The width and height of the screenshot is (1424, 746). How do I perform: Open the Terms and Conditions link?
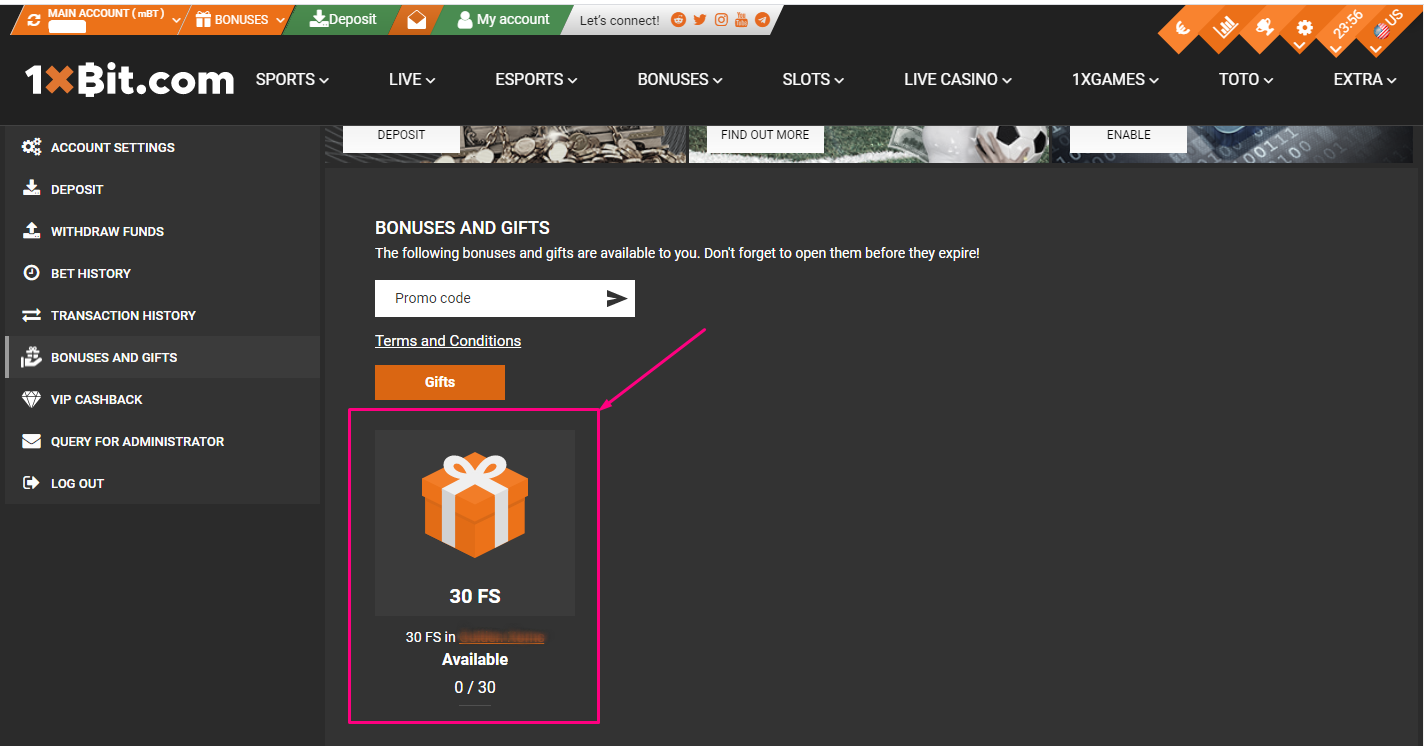tap(447, 340)
